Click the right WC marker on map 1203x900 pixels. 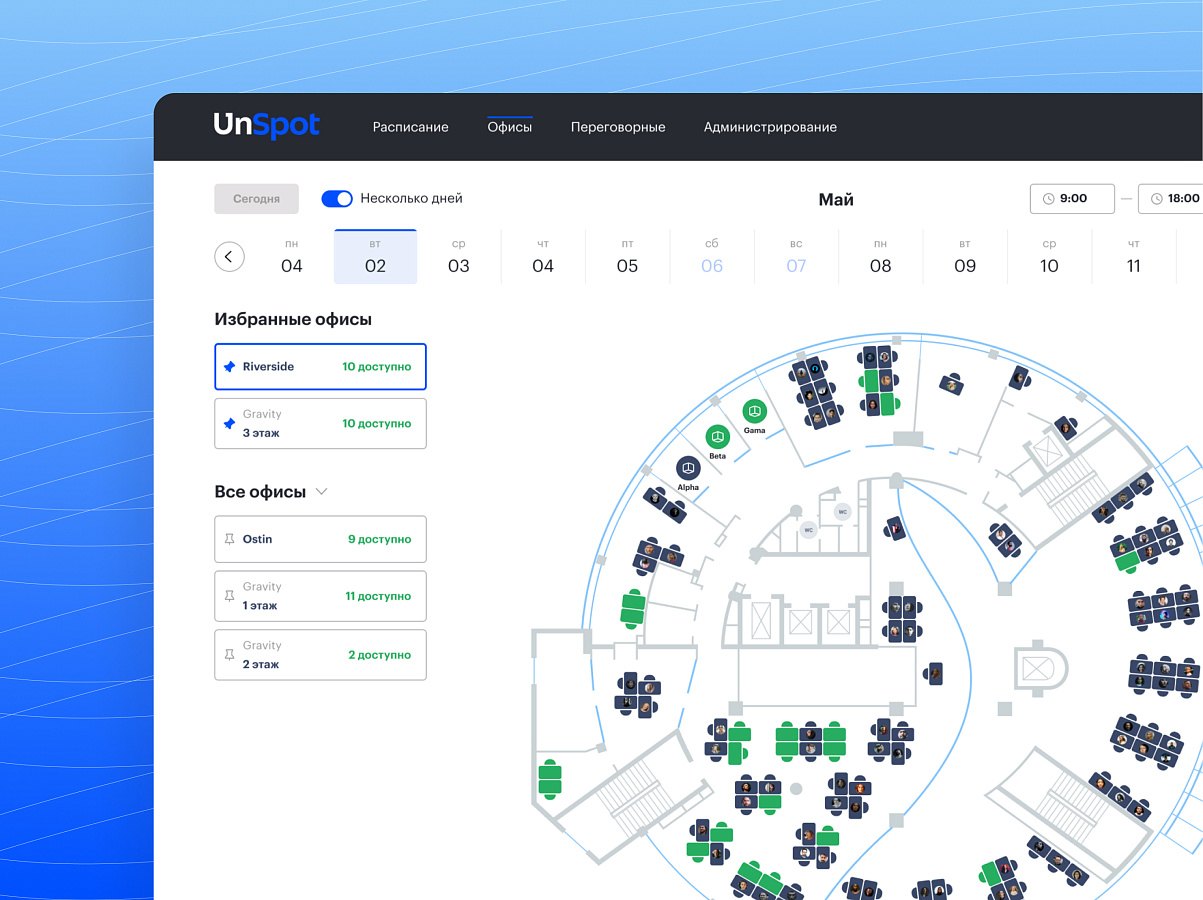pos(842,511)
